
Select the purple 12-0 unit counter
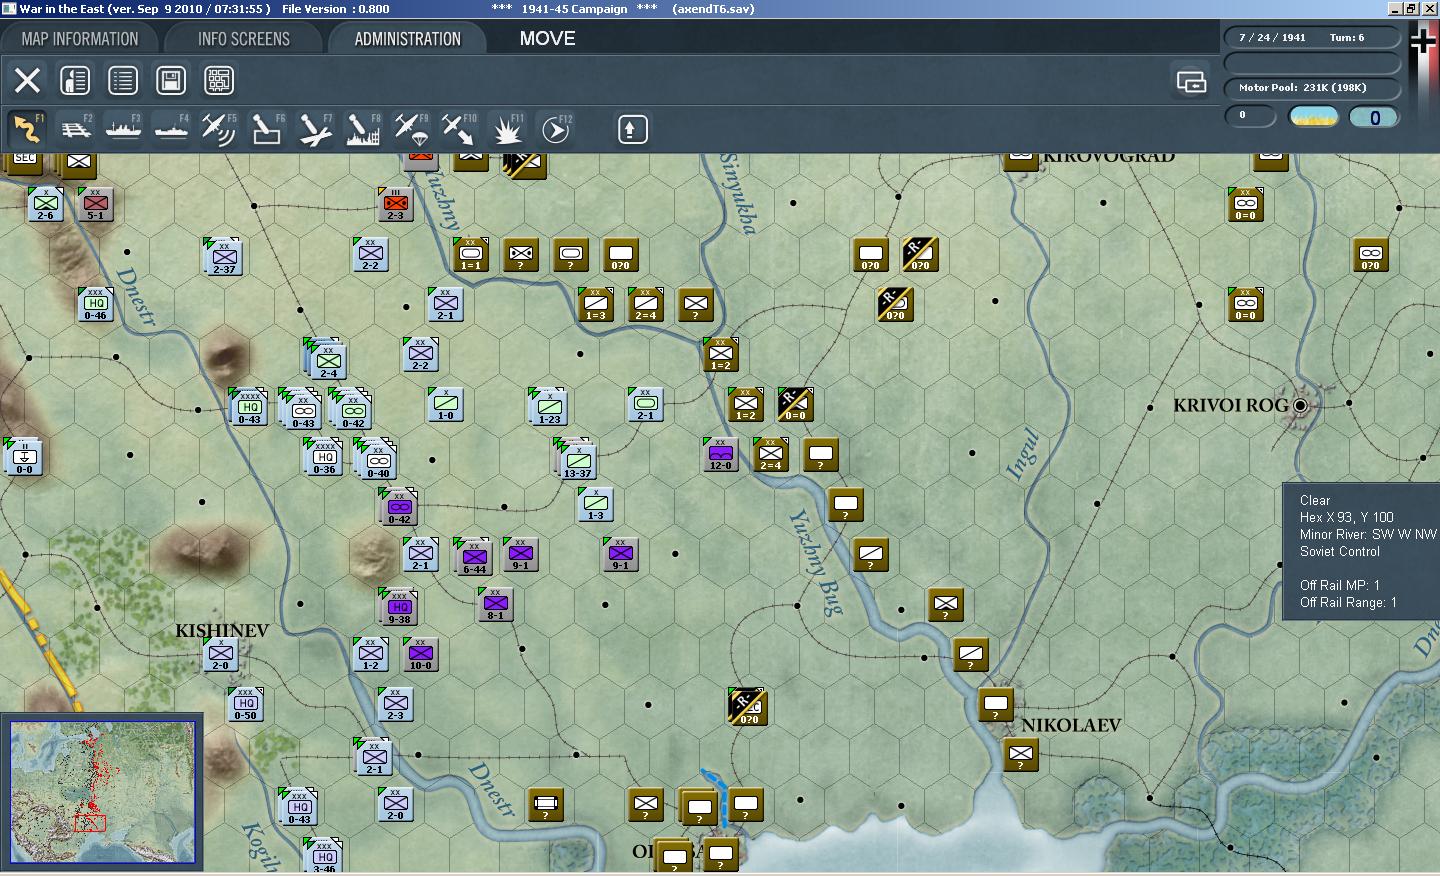tap(720, 454)
